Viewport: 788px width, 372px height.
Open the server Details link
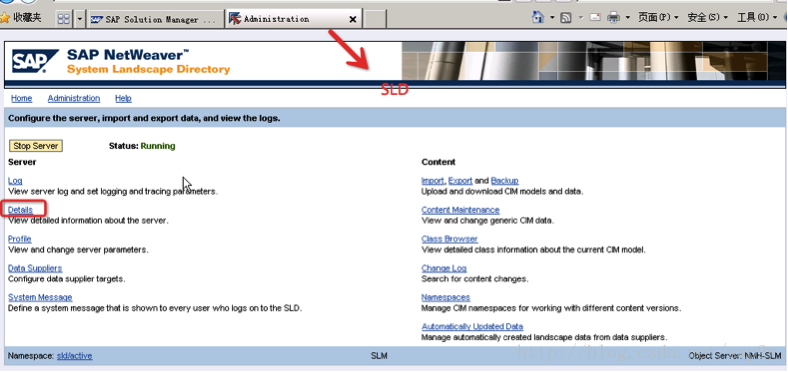pyautogui.click(x=20, y=210)
